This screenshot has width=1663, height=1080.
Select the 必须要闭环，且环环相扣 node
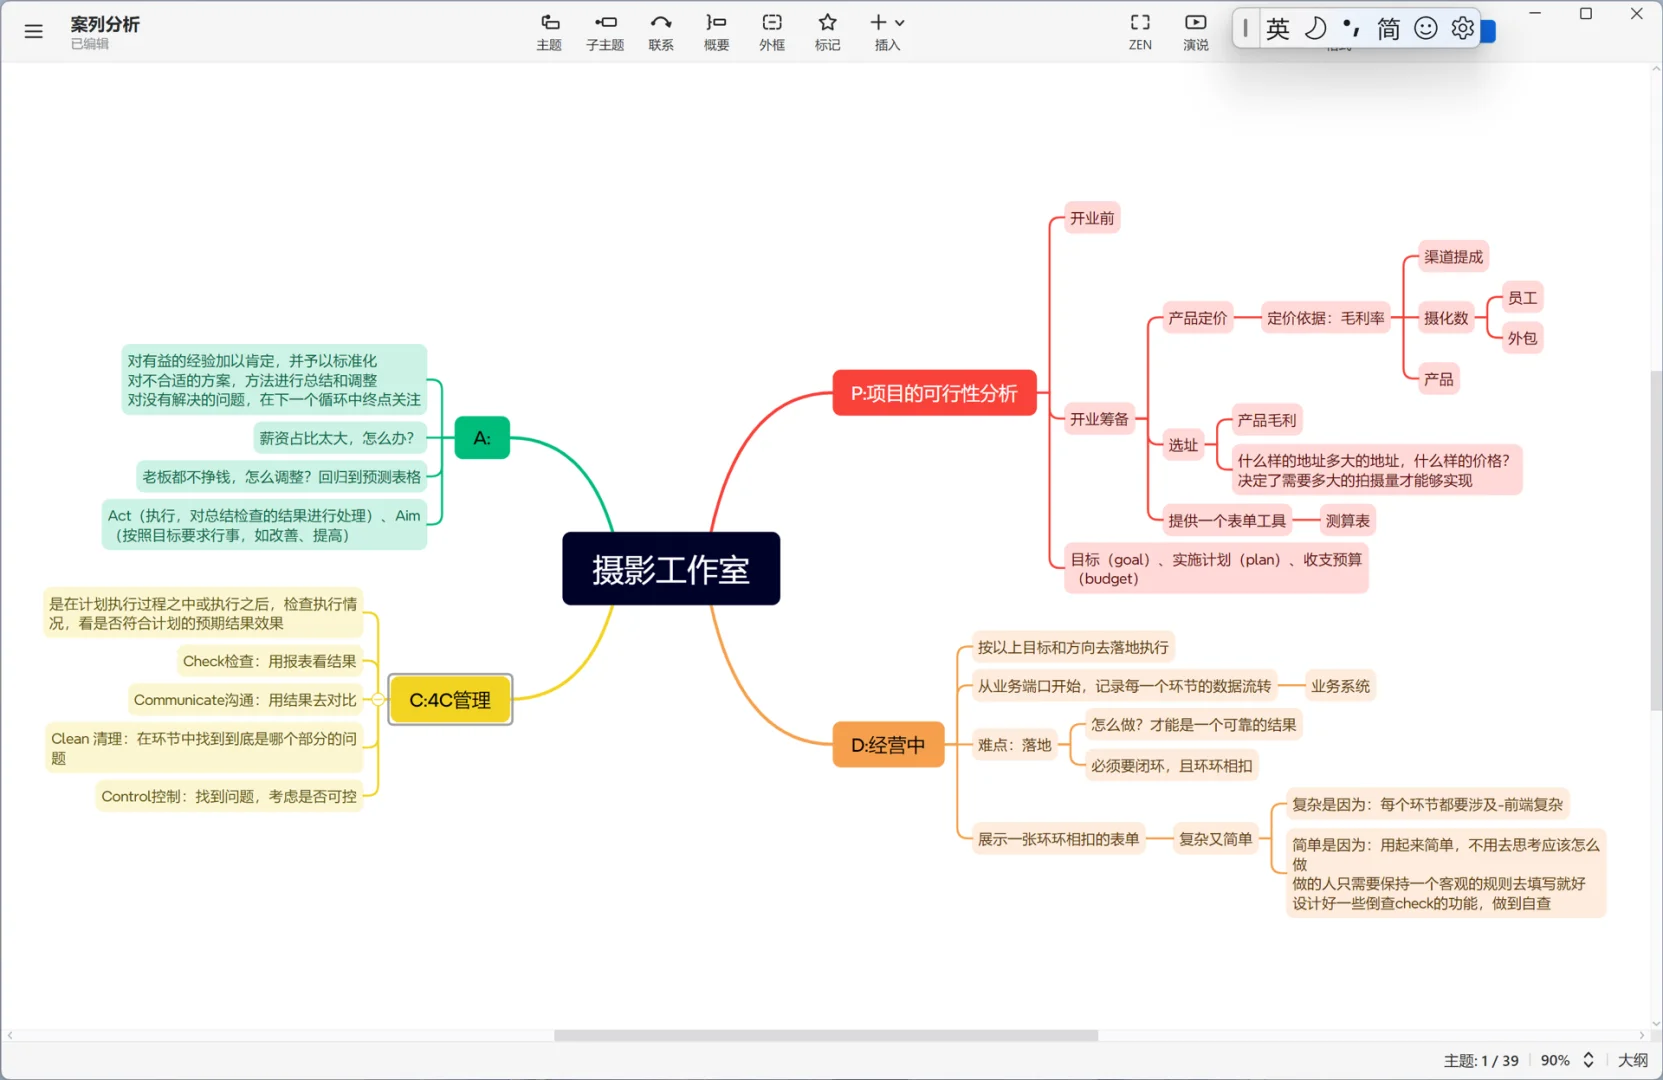pos(1171,766)
